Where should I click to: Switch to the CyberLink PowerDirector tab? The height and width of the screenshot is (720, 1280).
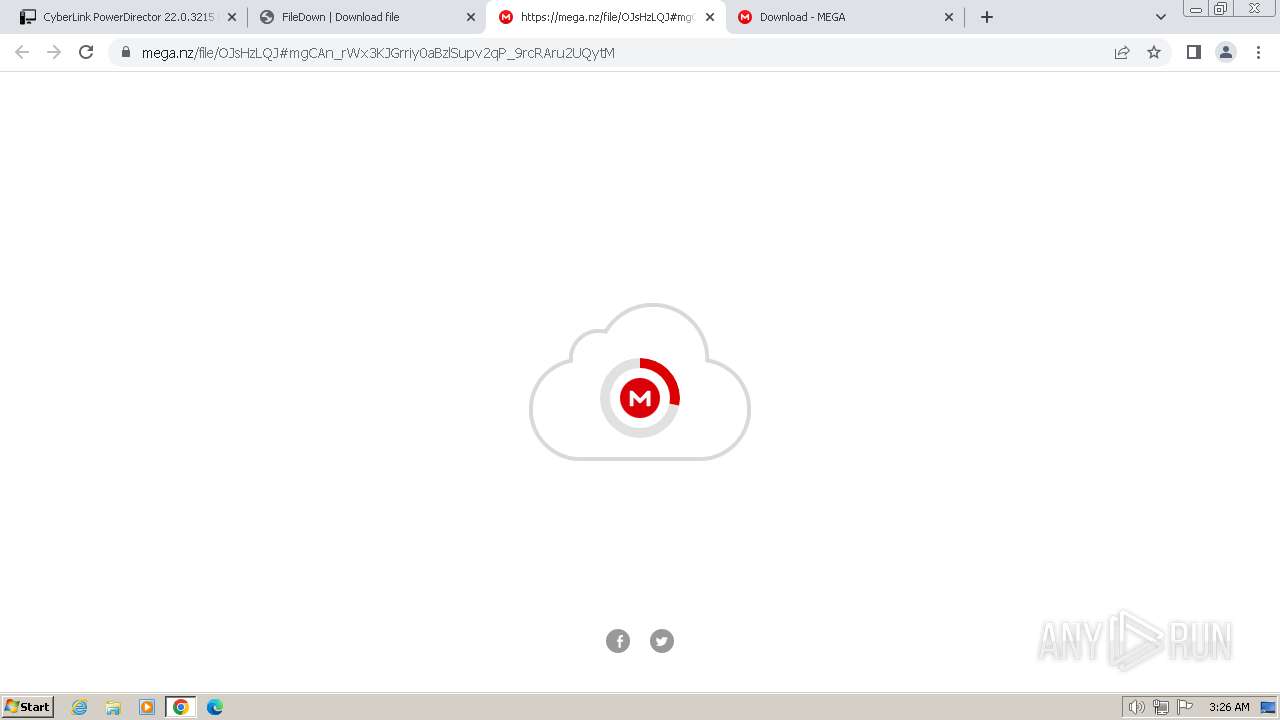pos(124,17)
